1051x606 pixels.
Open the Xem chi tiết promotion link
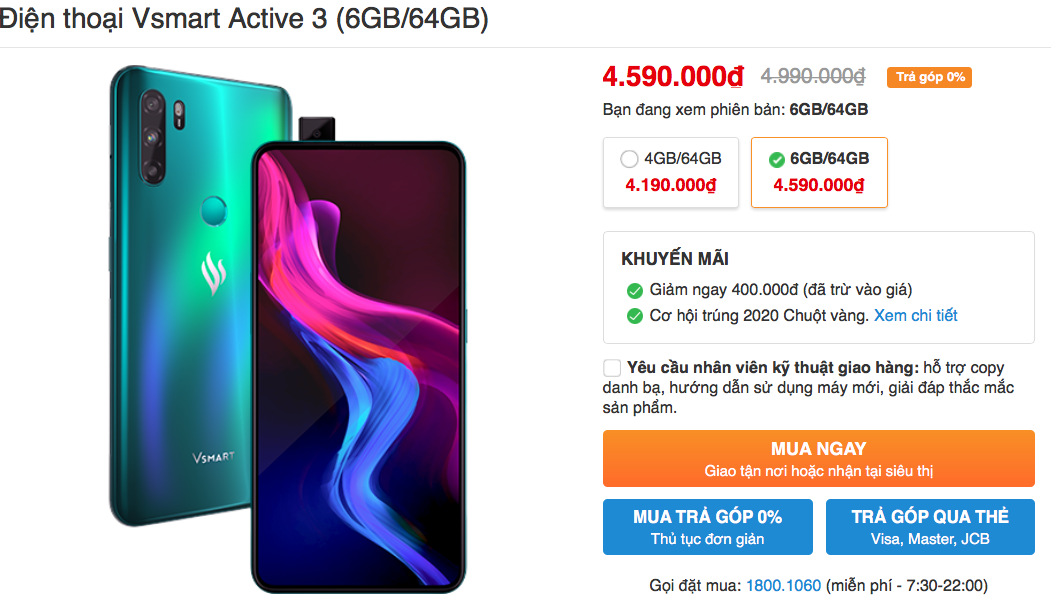(915, 315)
